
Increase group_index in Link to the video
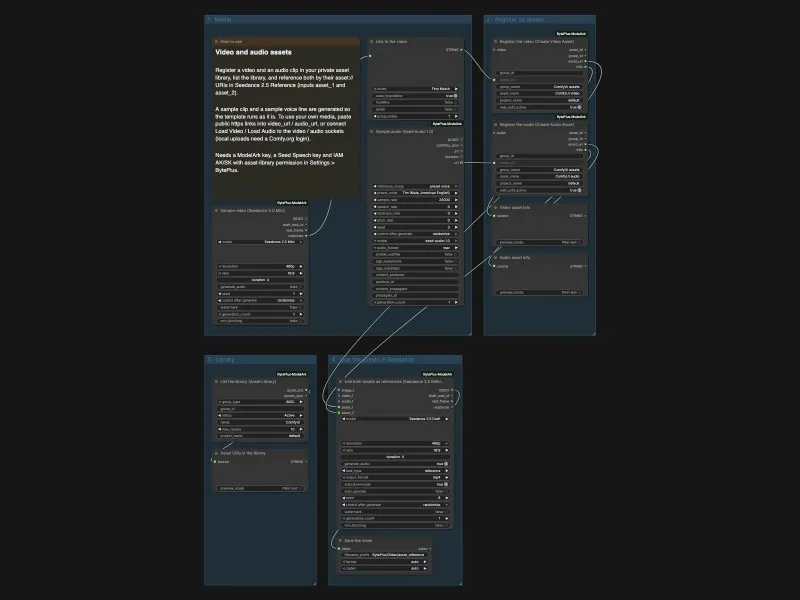coord(456,116)
